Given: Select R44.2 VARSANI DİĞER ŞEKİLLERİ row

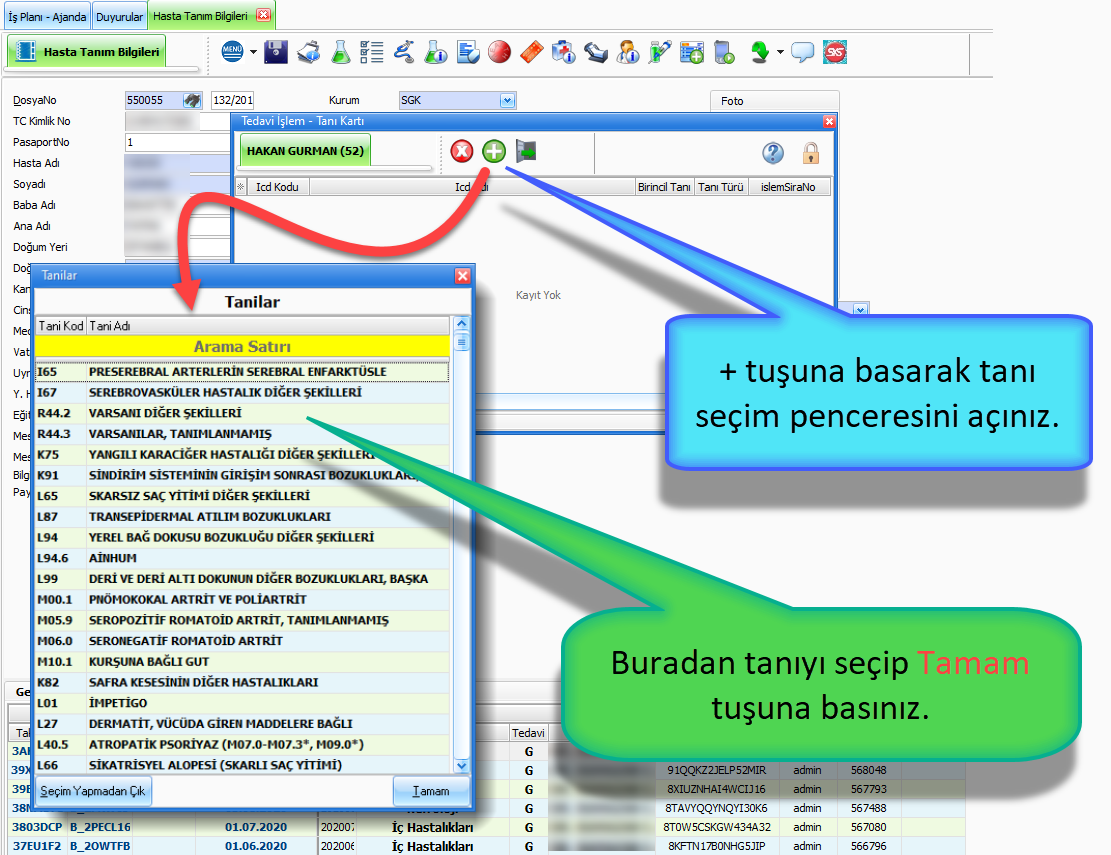Looking at the screenshot, I should point(242,413).
